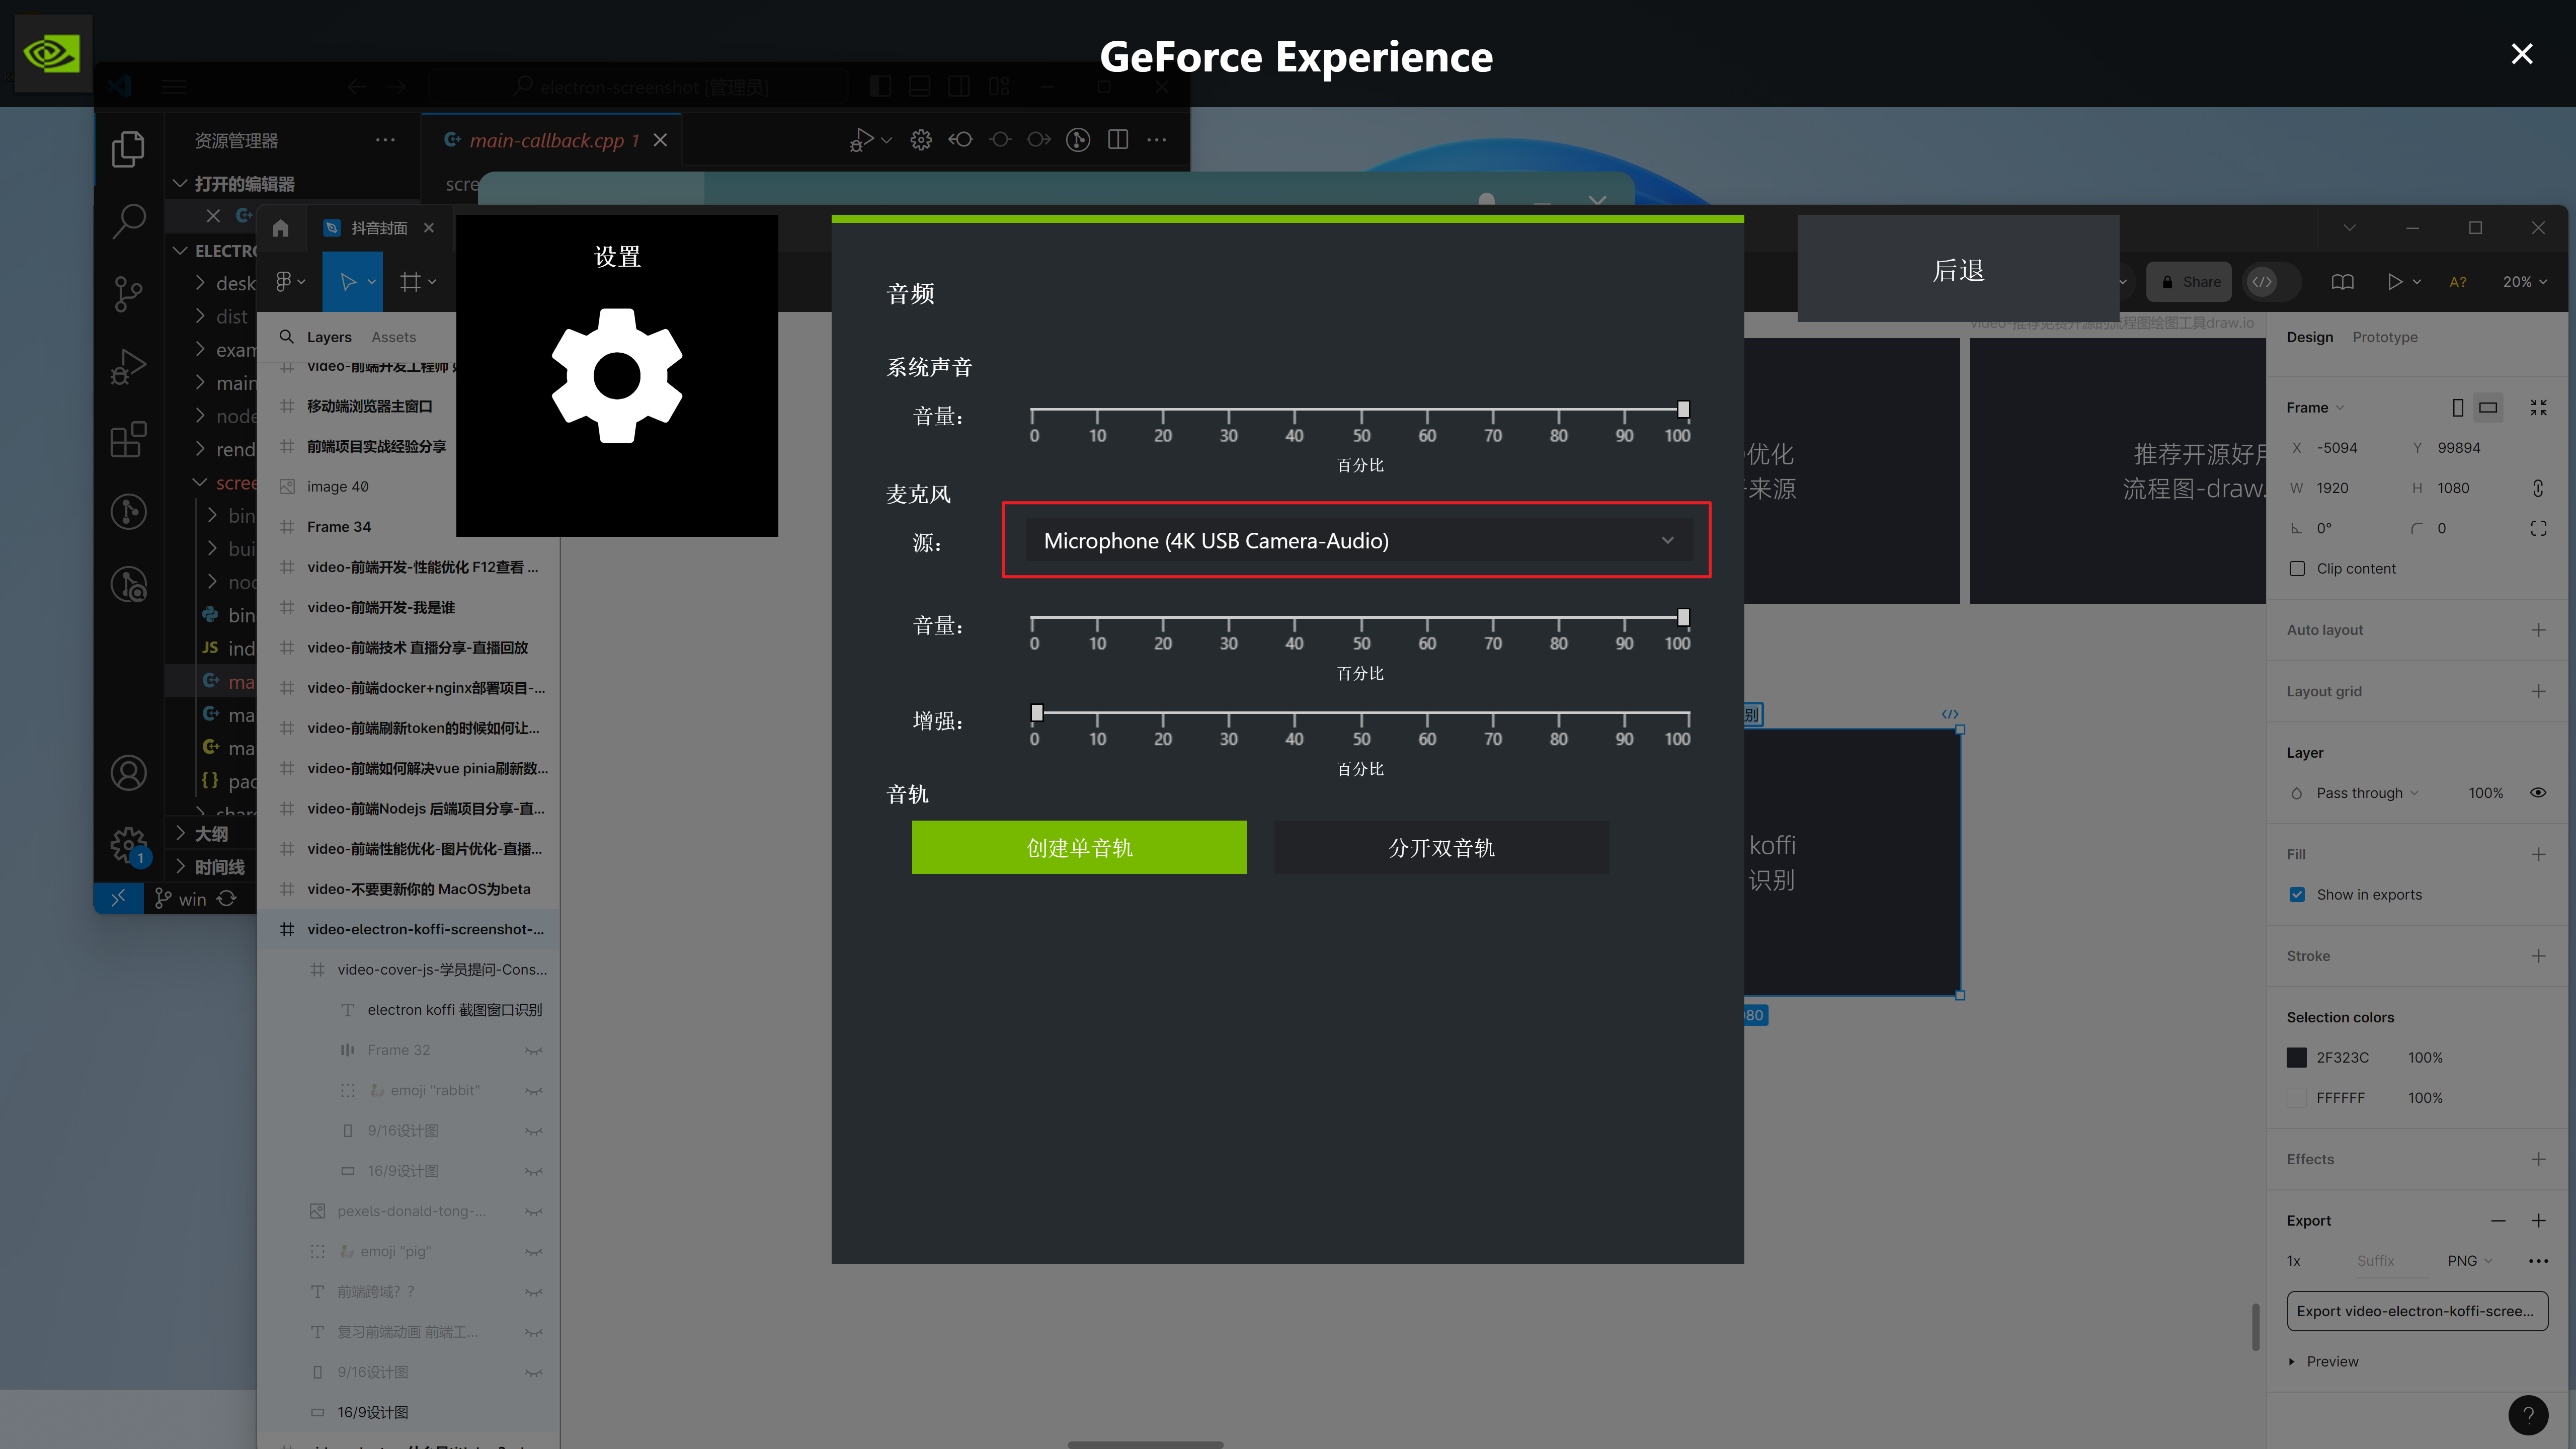This screenshot has height=1449, width=2576.
Task: Select the Figma Frame tool
Action: pos(410,282)
